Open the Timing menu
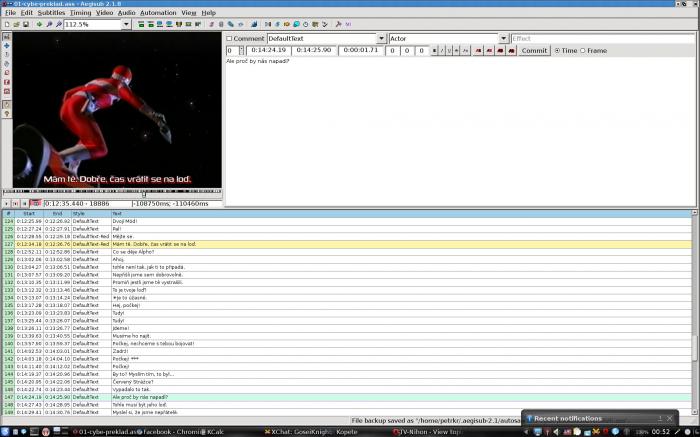This screenshot has height=437, width=700. coord(80,12)
